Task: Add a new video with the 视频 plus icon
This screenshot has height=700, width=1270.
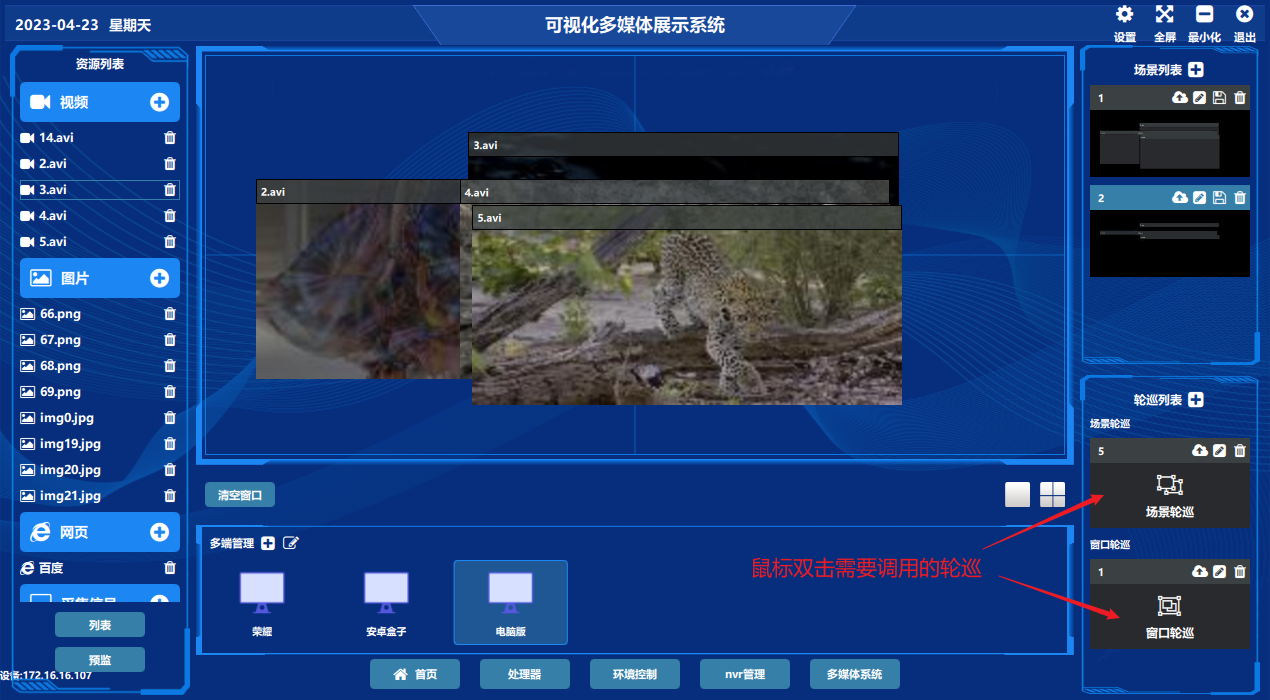Action: point(159,102)
